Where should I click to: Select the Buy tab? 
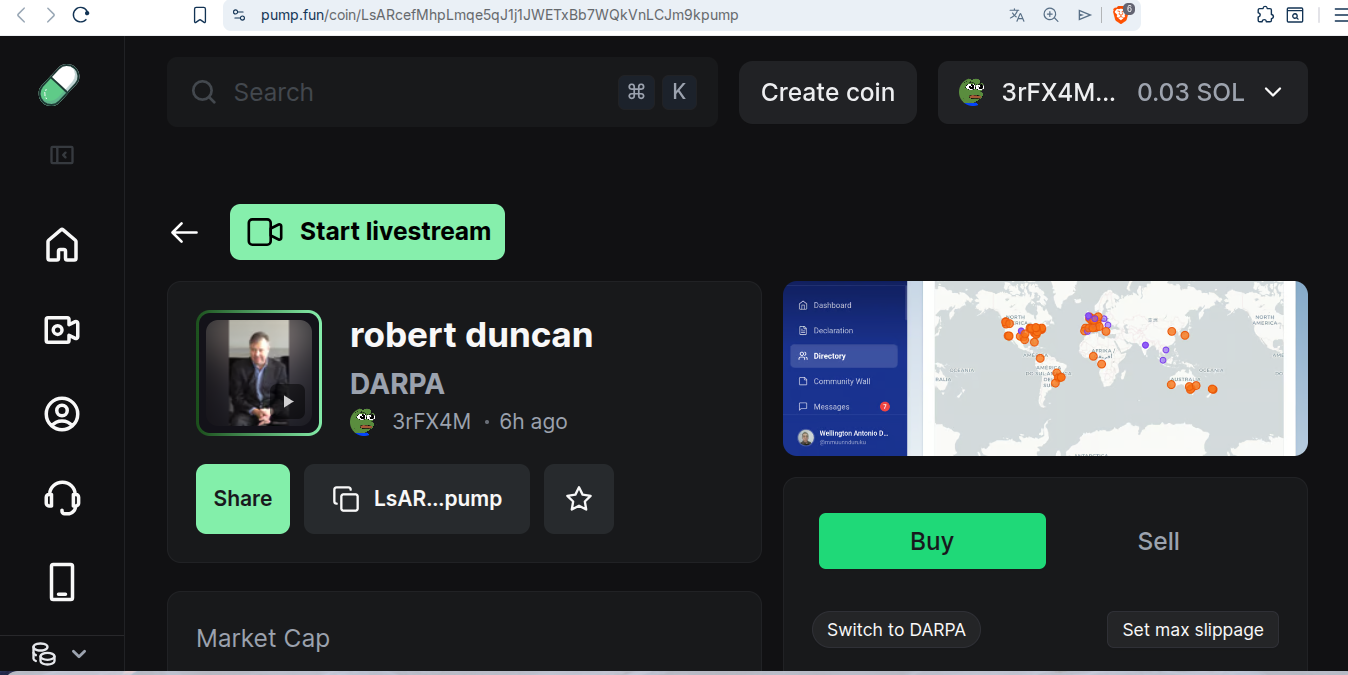(932, 541)
